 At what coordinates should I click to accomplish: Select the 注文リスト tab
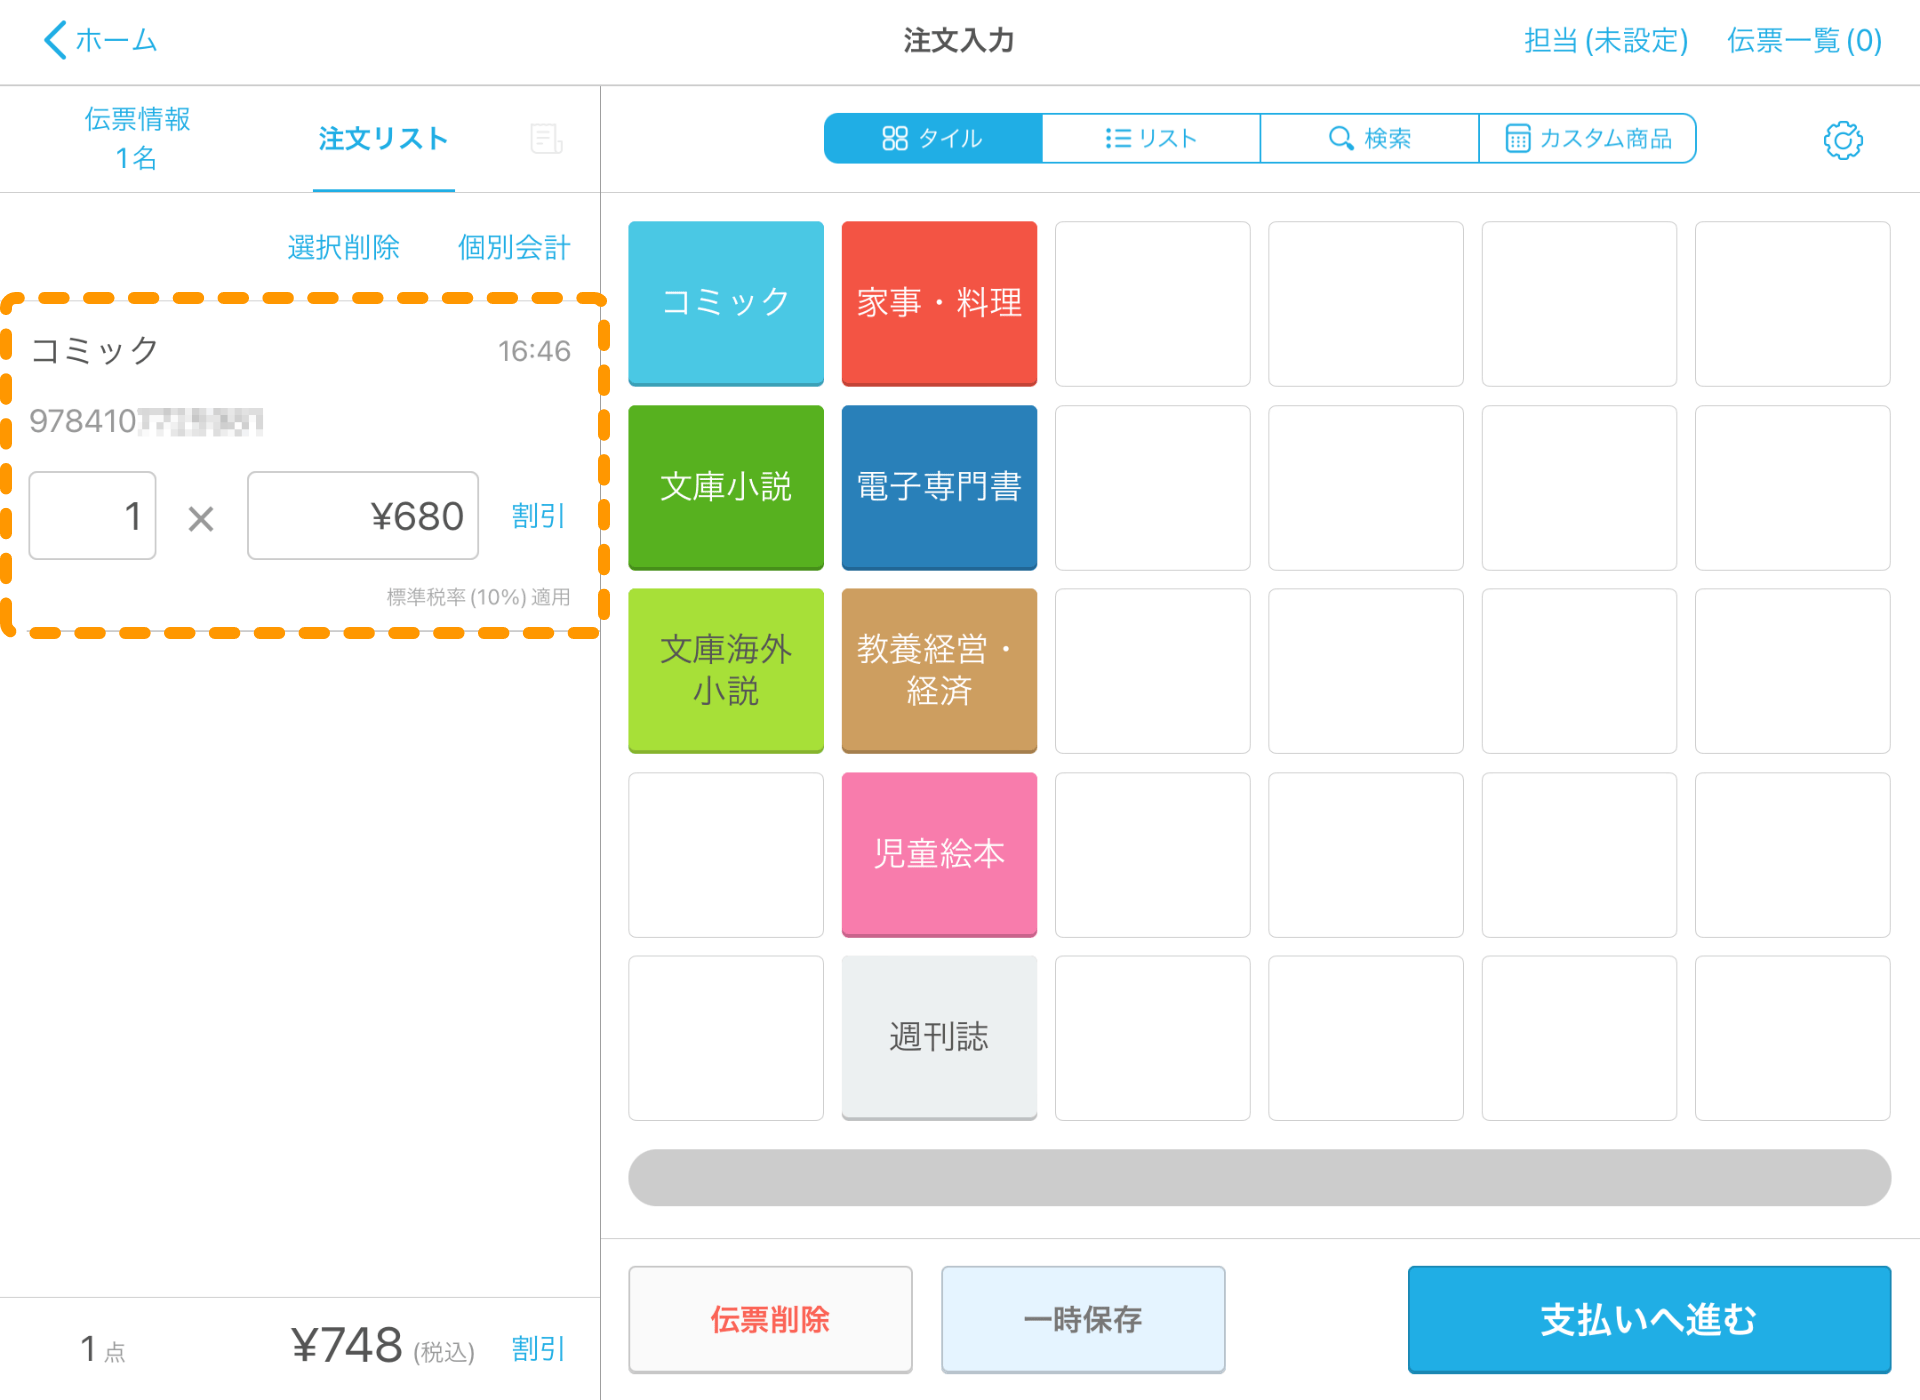(383, 139)
